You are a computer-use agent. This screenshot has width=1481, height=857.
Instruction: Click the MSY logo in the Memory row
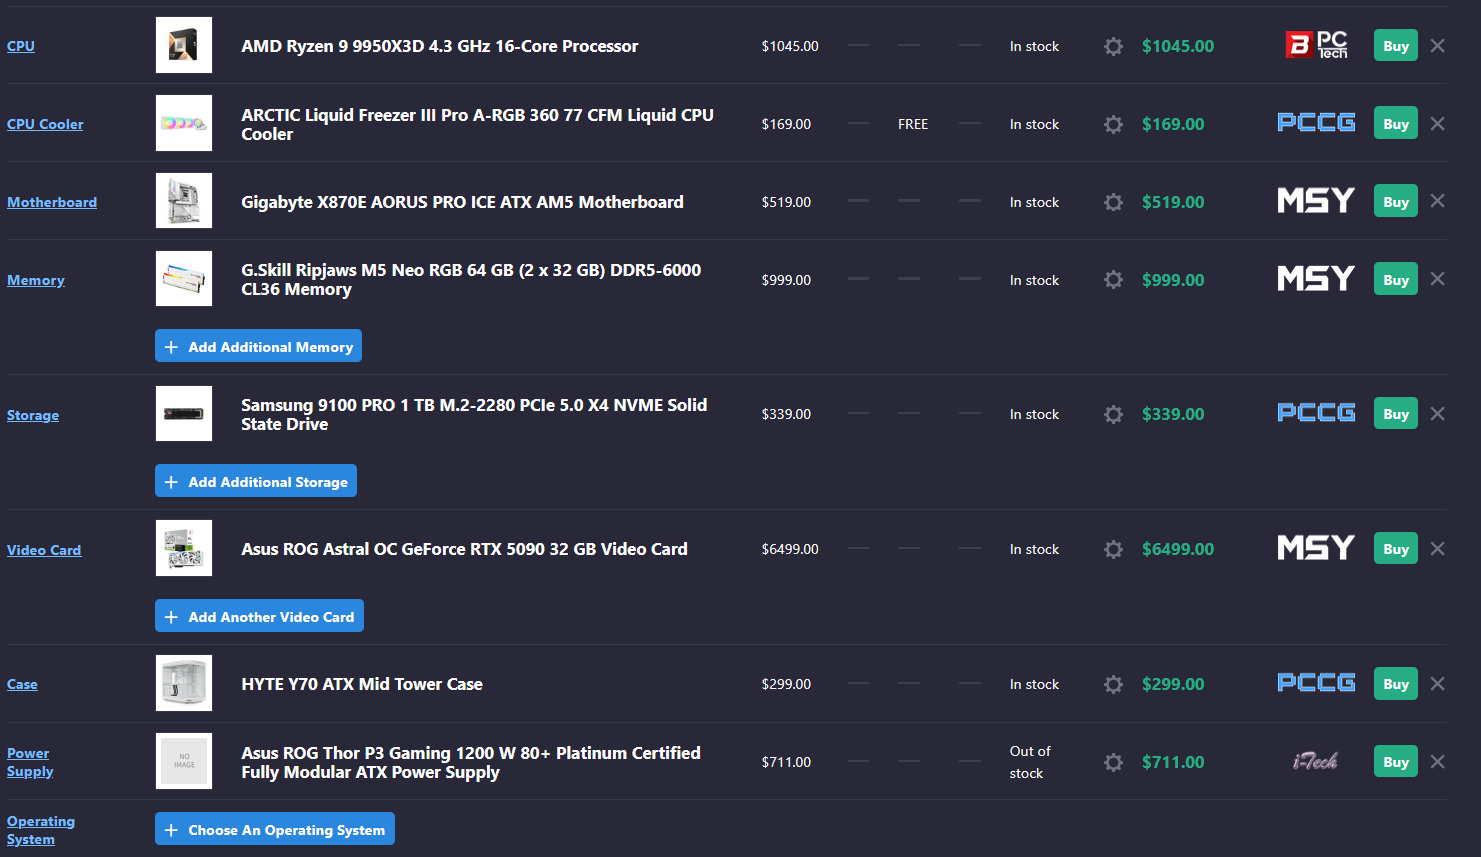(1316, 279)
